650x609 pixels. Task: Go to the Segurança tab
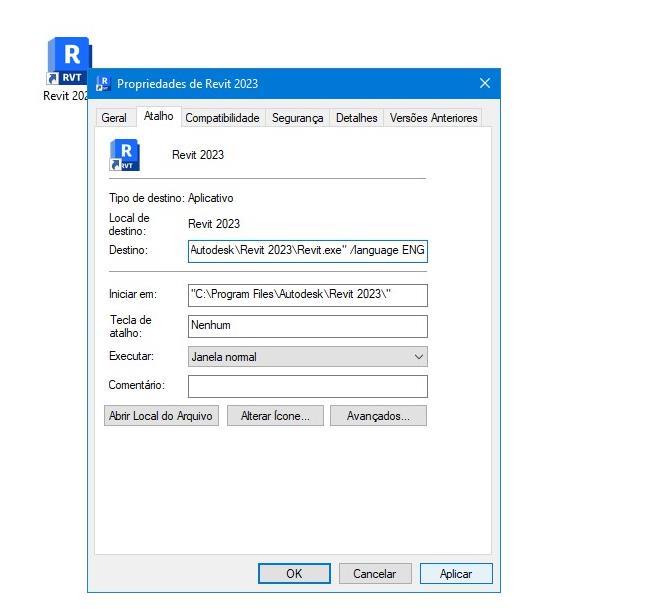pyautogui.click(x=297, y=118)
